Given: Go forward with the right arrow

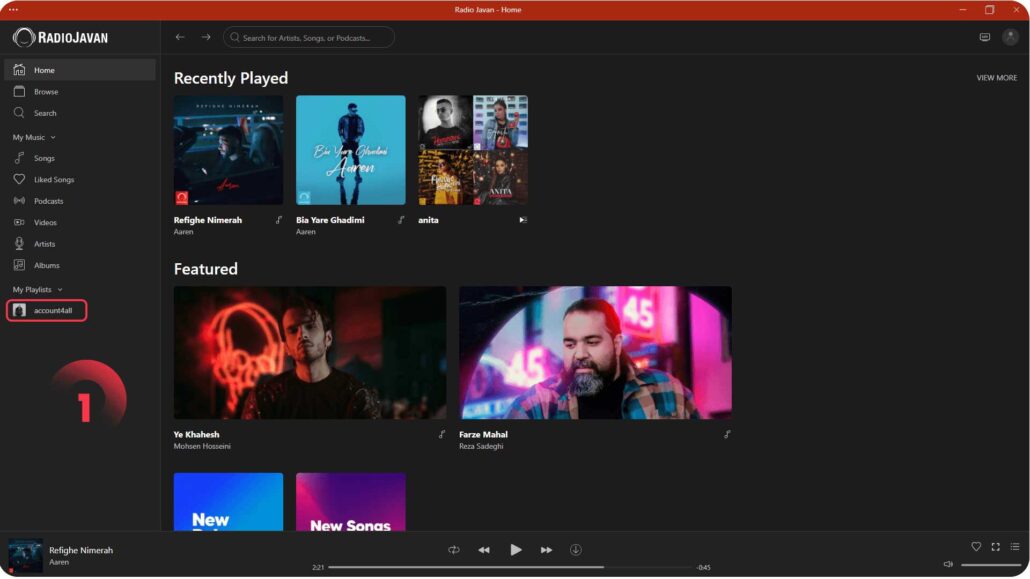Looking at the screenshot, I should pos(206,37).
